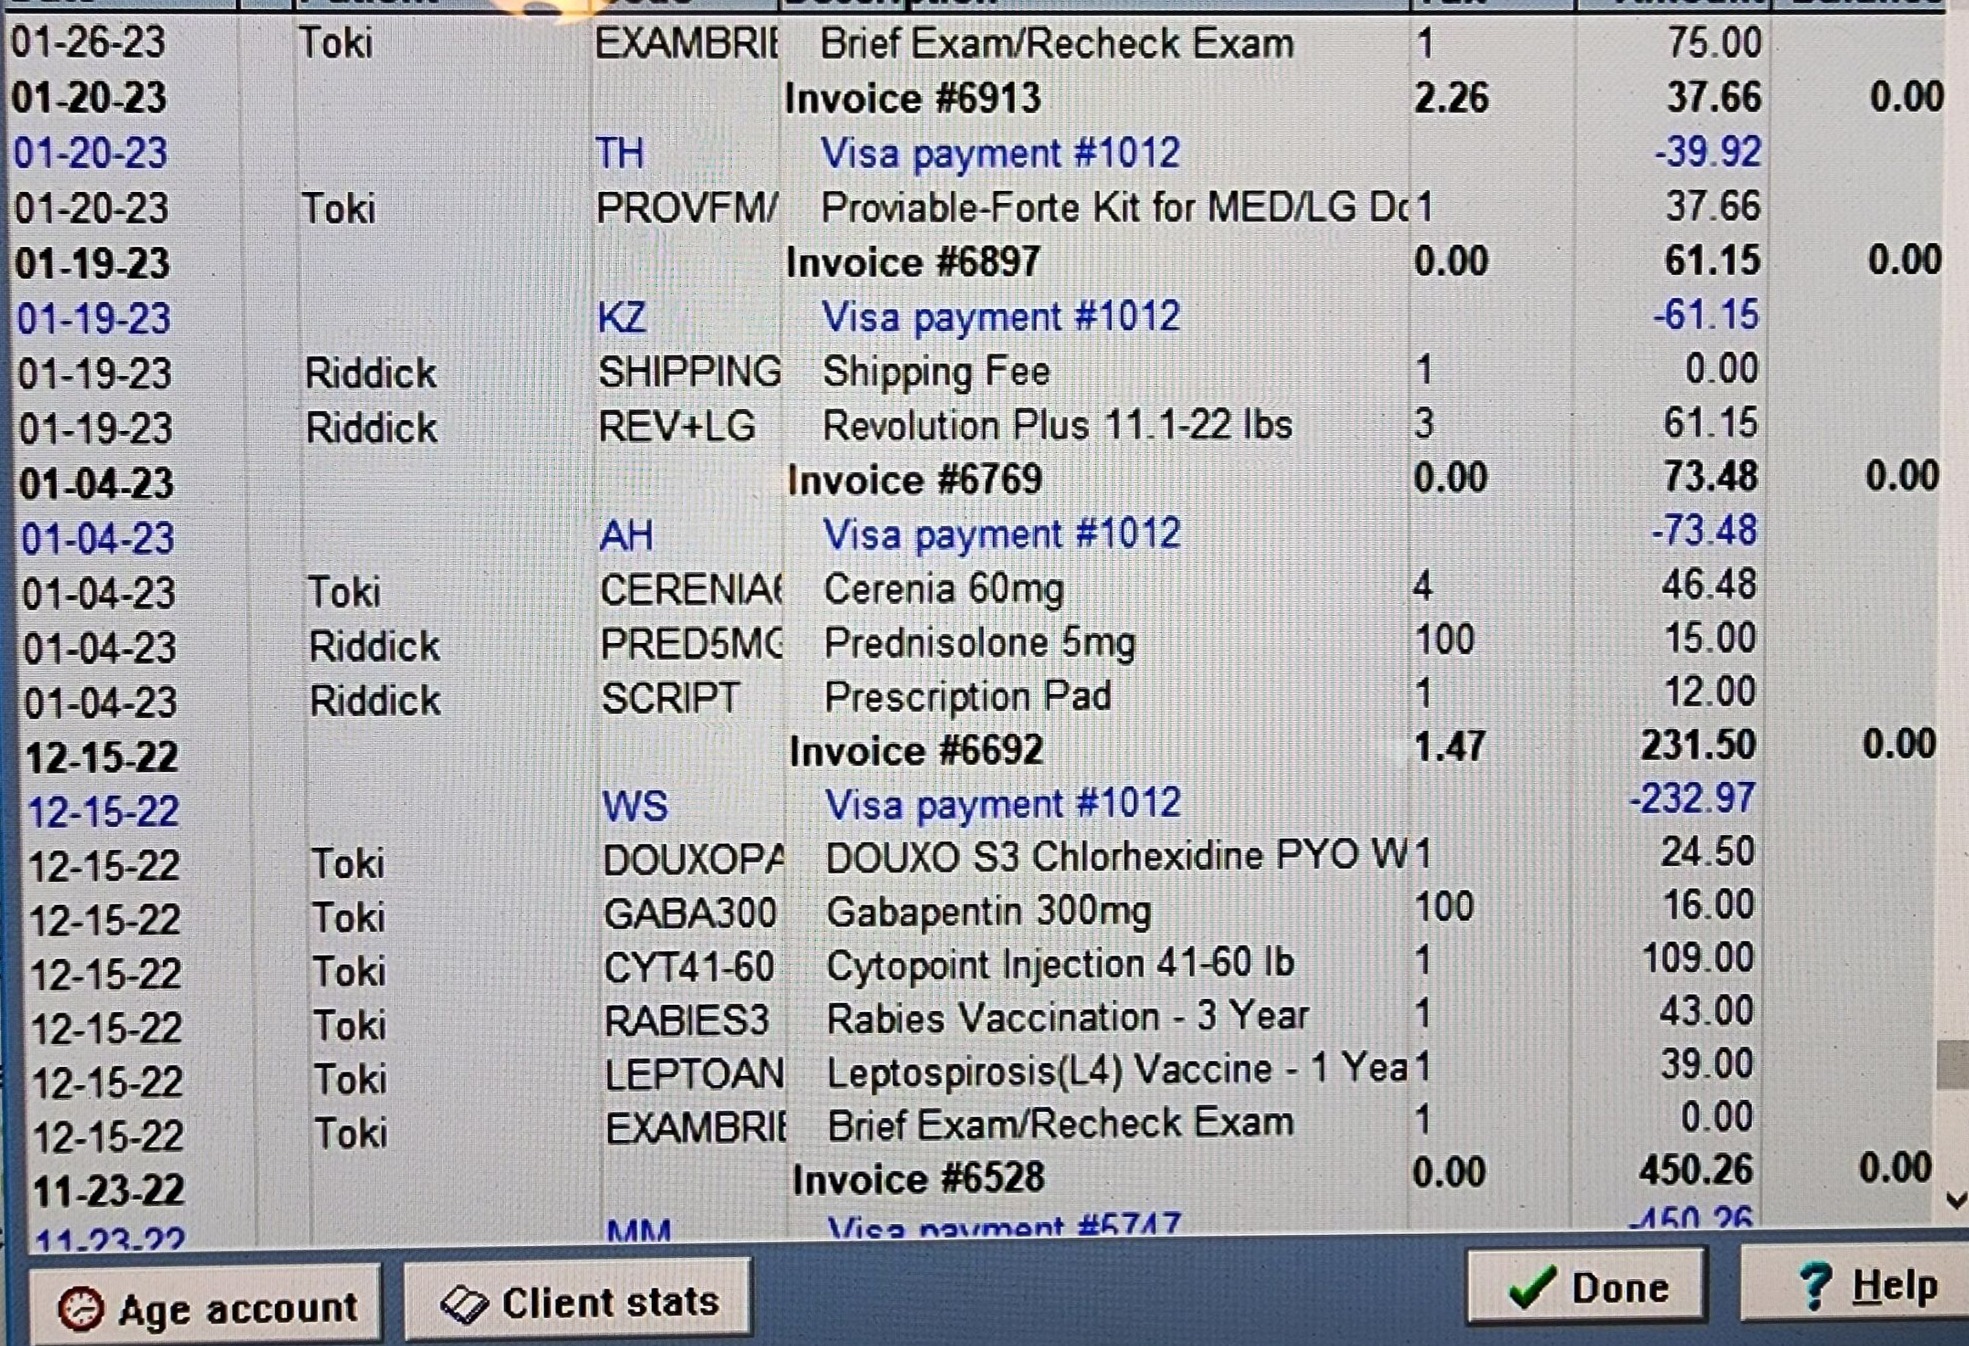The image size is (1969, 1346).
Task: Click the DOUXOPA code cell
Action: (x=694, y=860)
